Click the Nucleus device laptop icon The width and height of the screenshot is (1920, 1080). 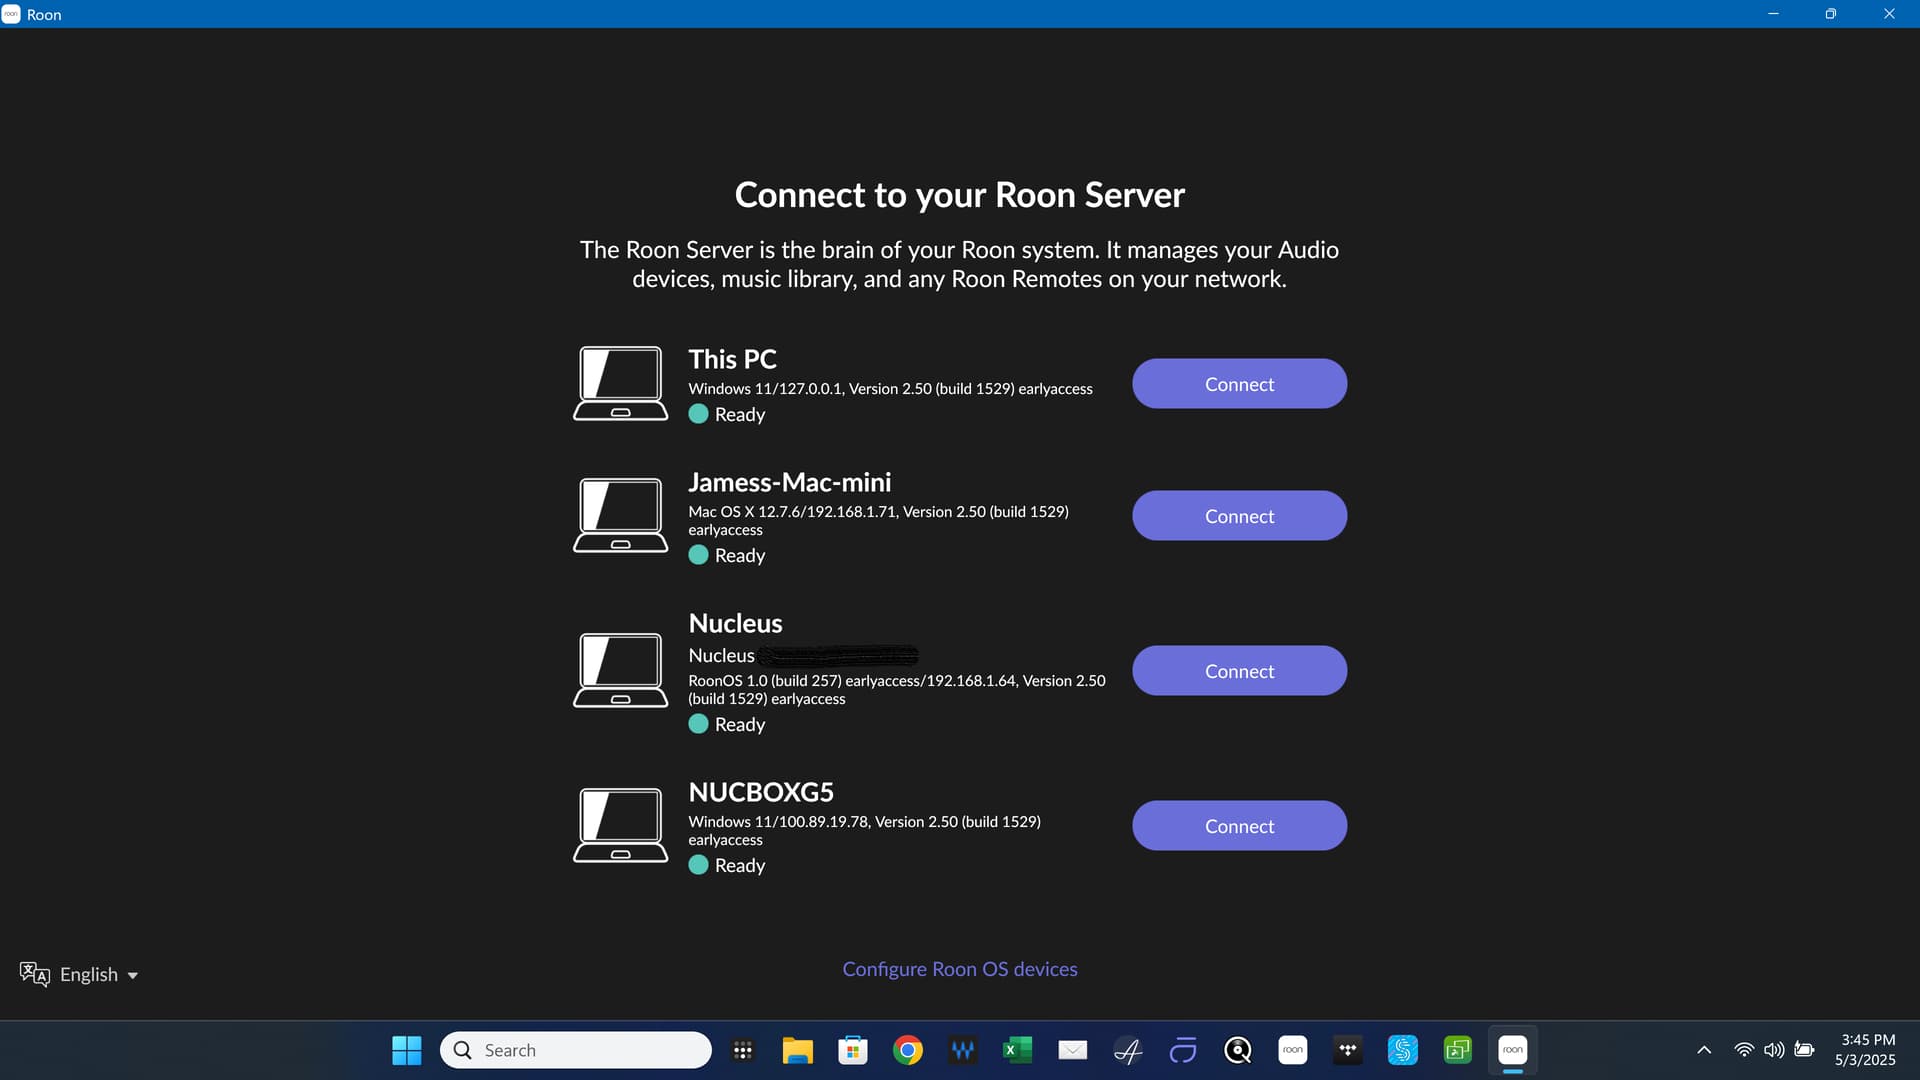[620, 670]
